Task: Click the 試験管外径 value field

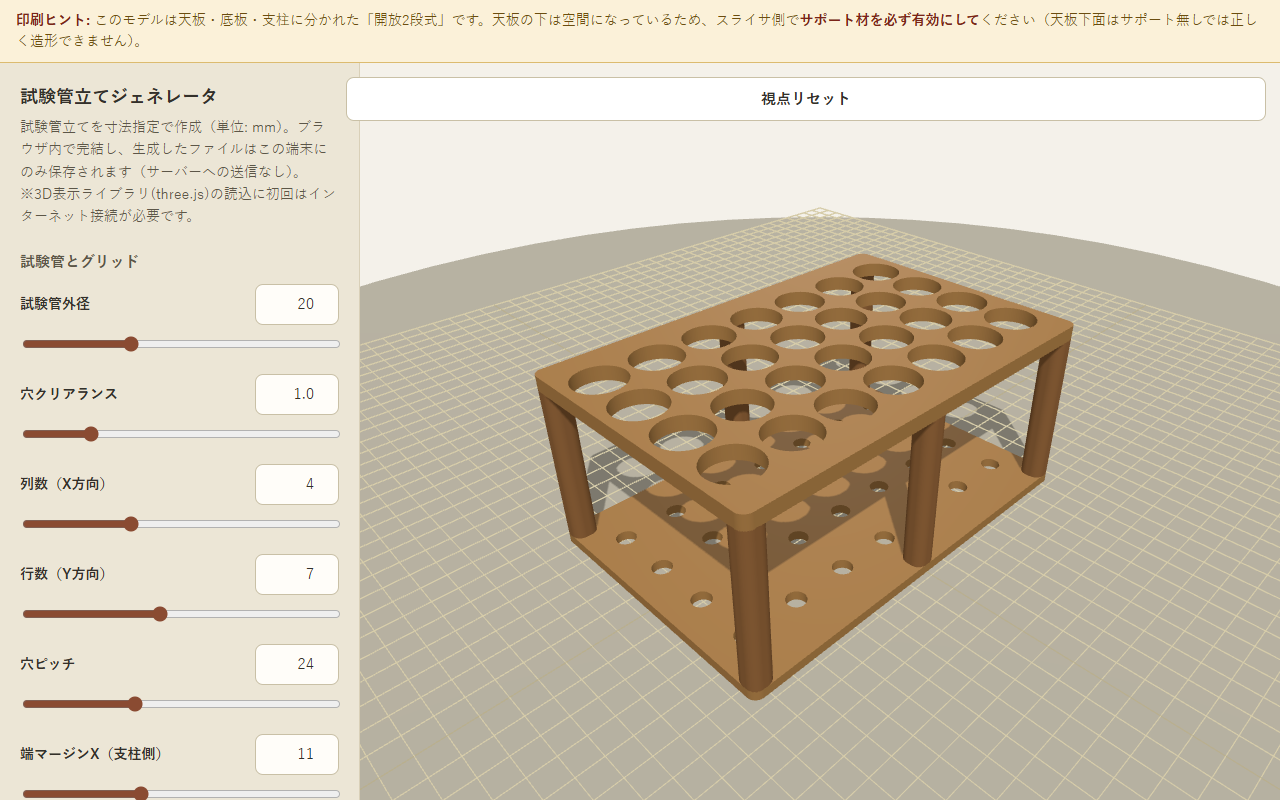Action: pyautogui.click(x=297, y=304)
